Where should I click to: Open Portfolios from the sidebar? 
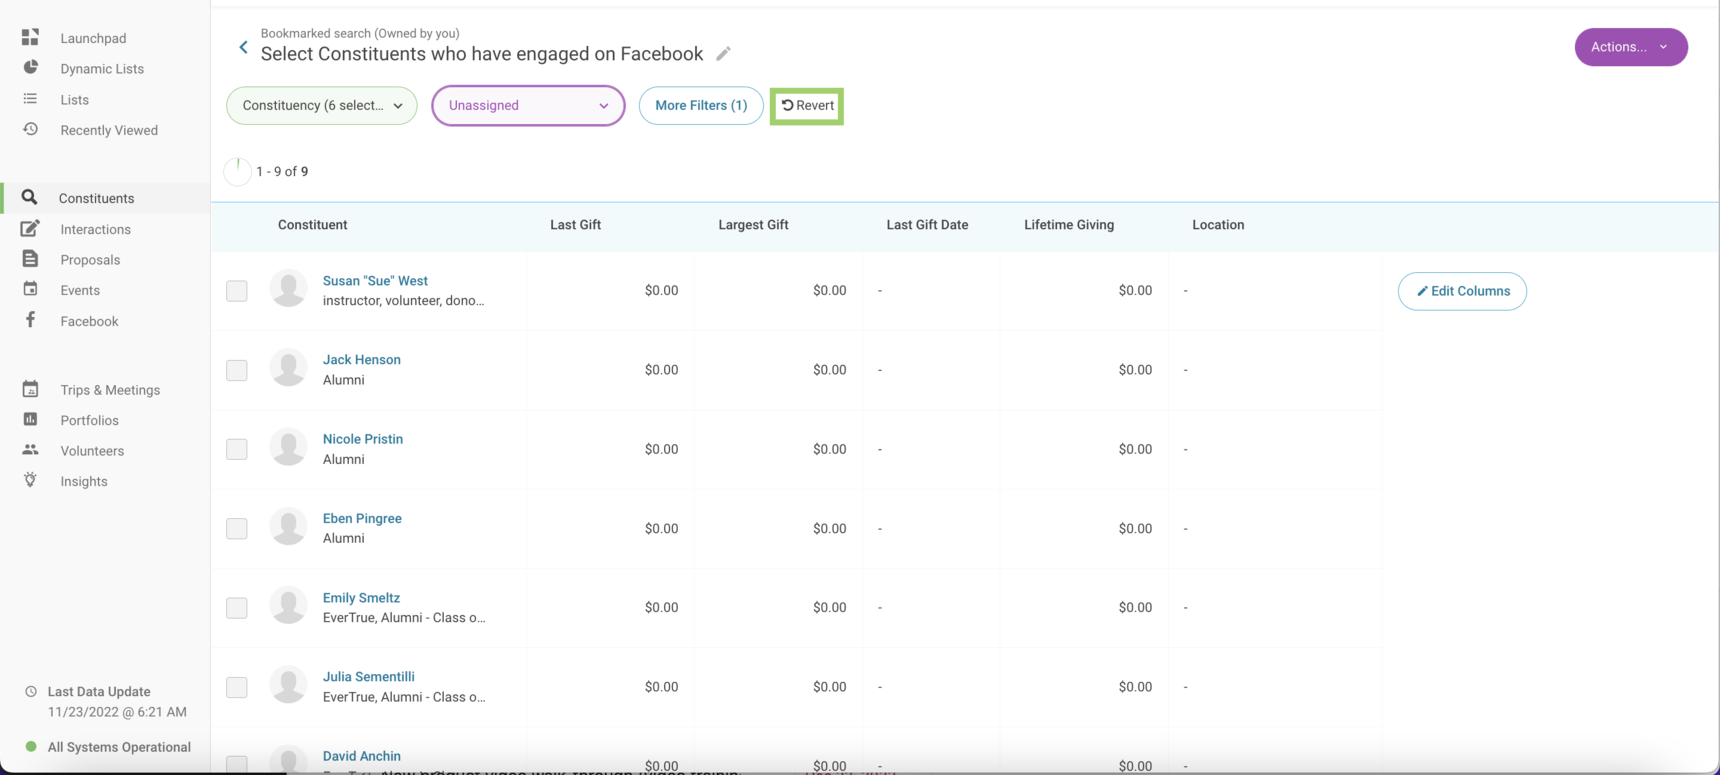(x=89, y=420)
